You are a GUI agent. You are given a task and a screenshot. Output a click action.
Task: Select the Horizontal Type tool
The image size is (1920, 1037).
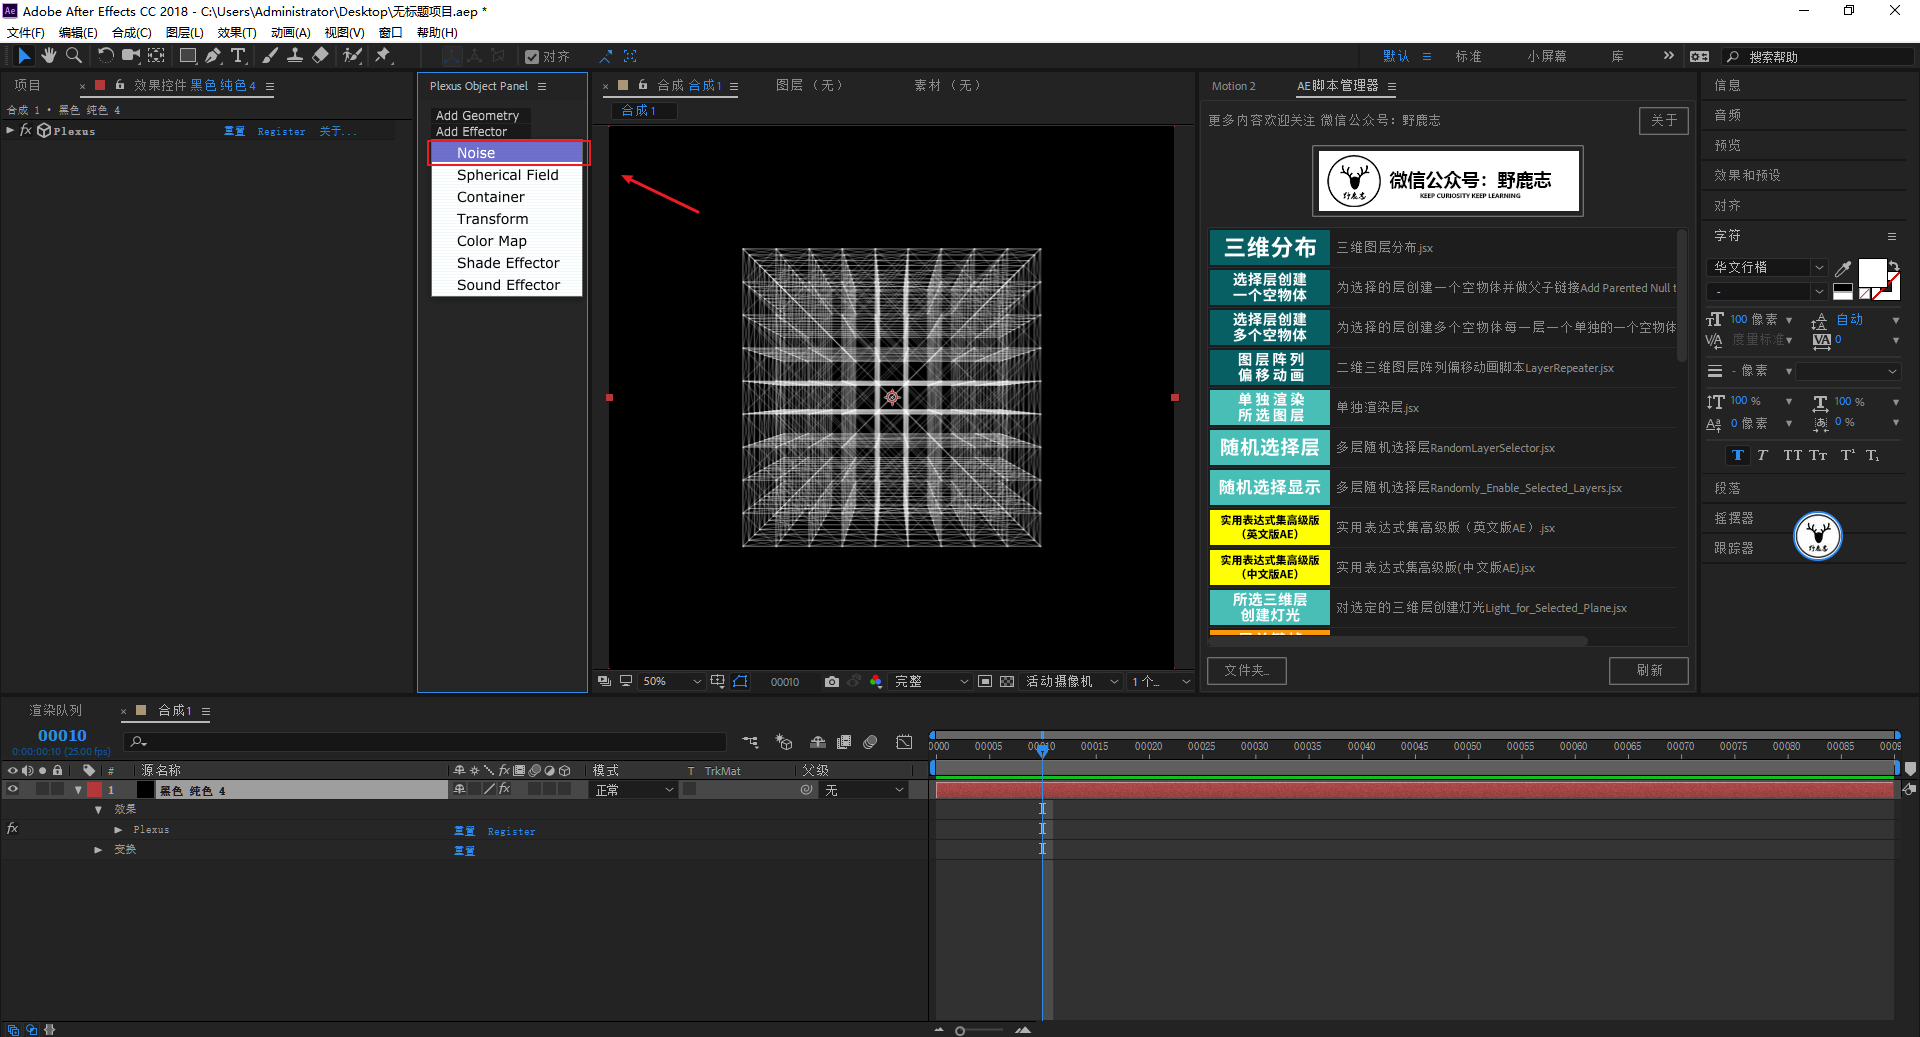tap(238, 56)
